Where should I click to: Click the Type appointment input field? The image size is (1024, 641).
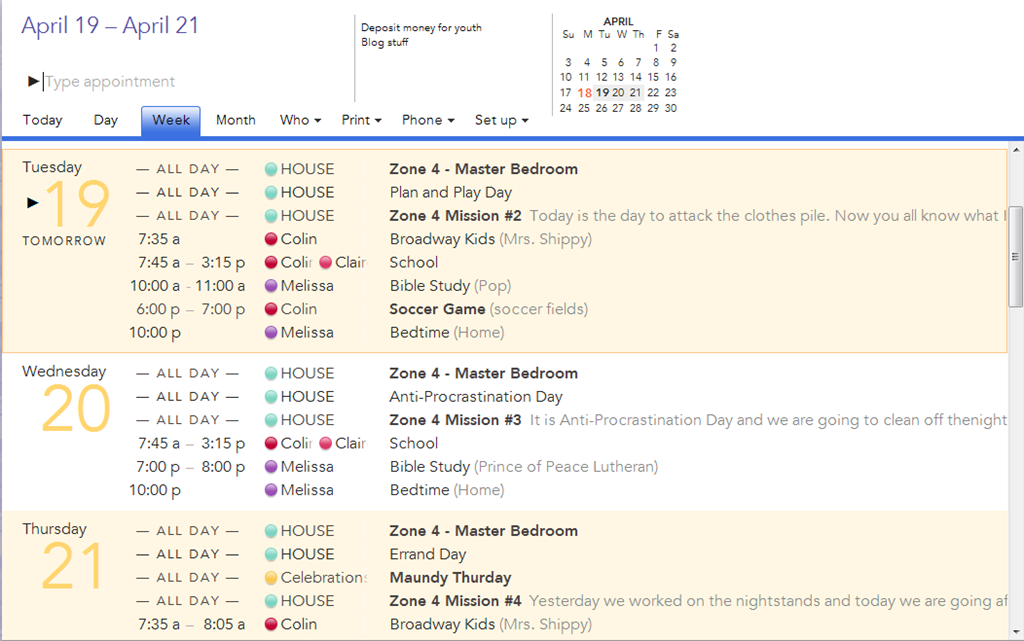tap(196, 82)
